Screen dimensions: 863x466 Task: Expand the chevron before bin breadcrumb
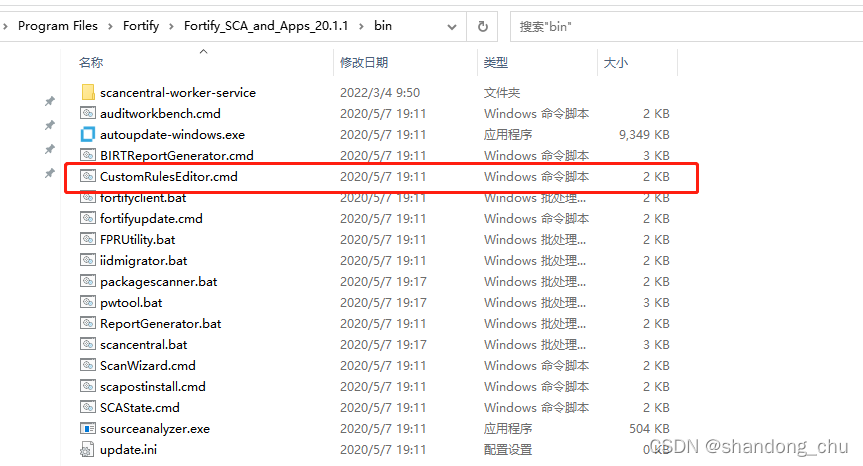tap(362, 26)
